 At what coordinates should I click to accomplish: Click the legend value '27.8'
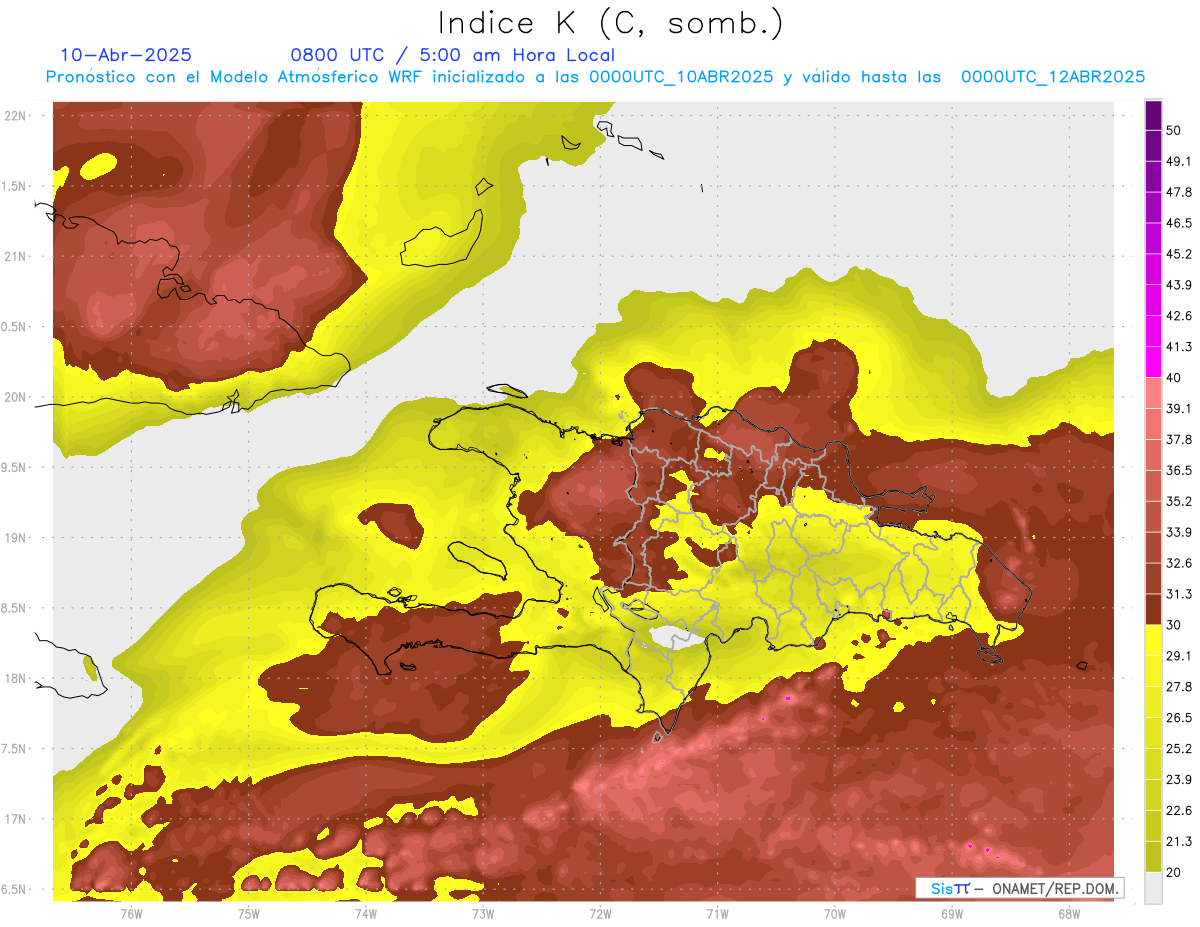1179,686
